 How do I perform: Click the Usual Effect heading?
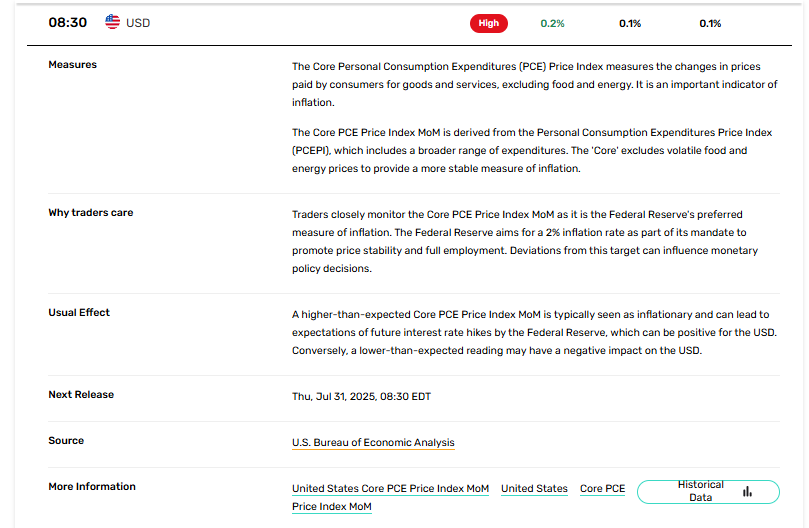click(x=79, y=313)
